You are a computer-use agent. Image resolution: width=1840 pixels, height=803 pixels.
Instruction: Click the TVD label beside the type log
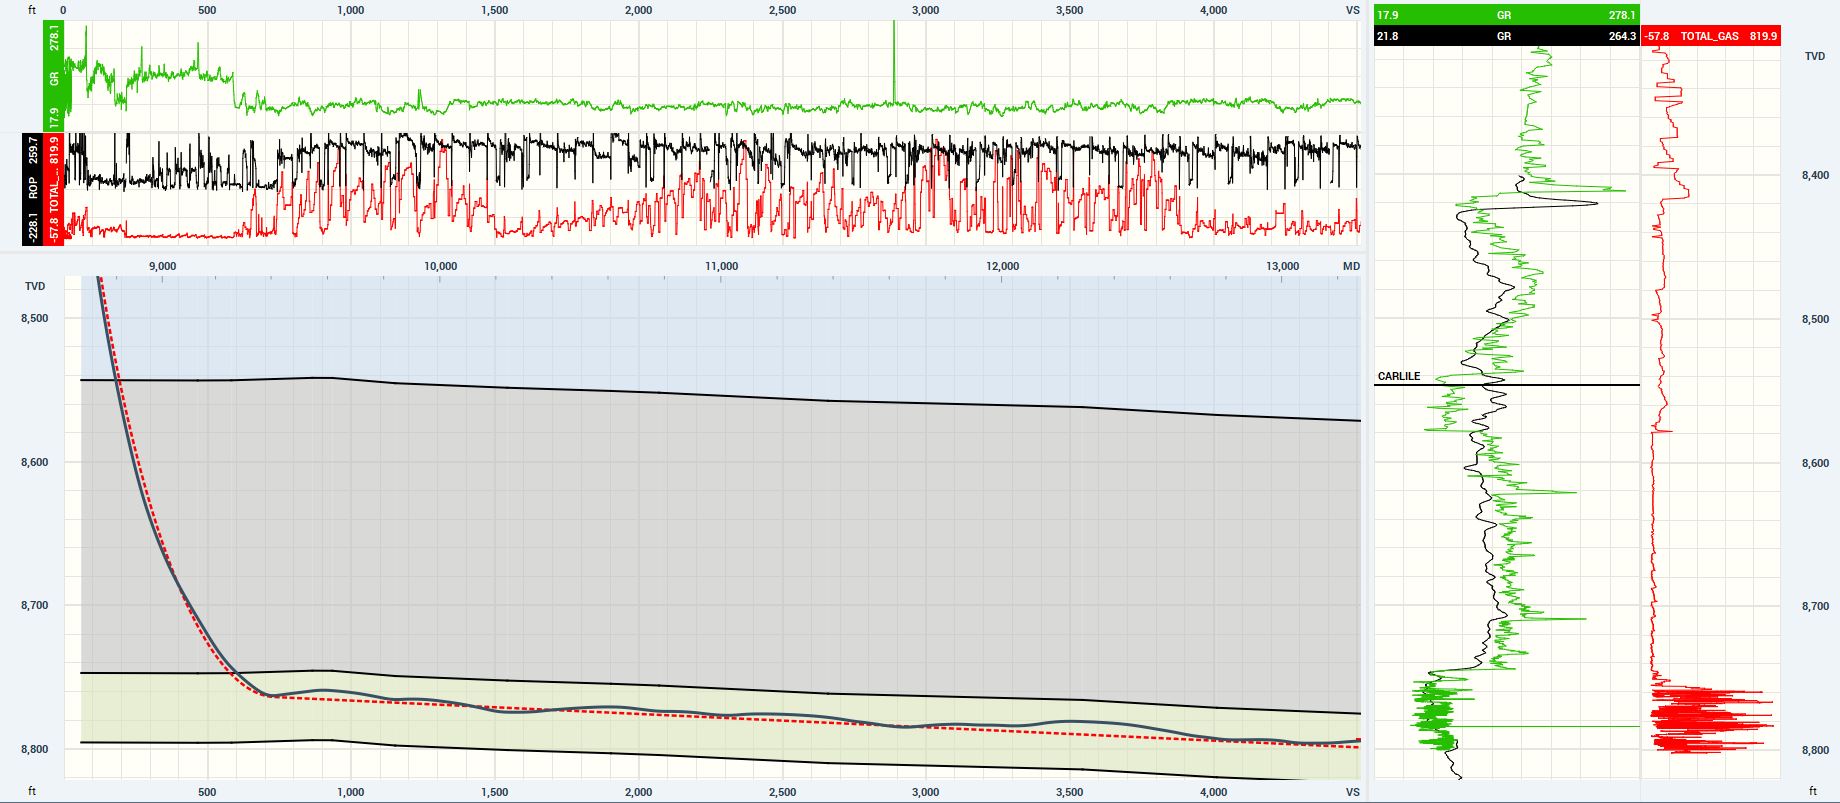click(1814, 57)
